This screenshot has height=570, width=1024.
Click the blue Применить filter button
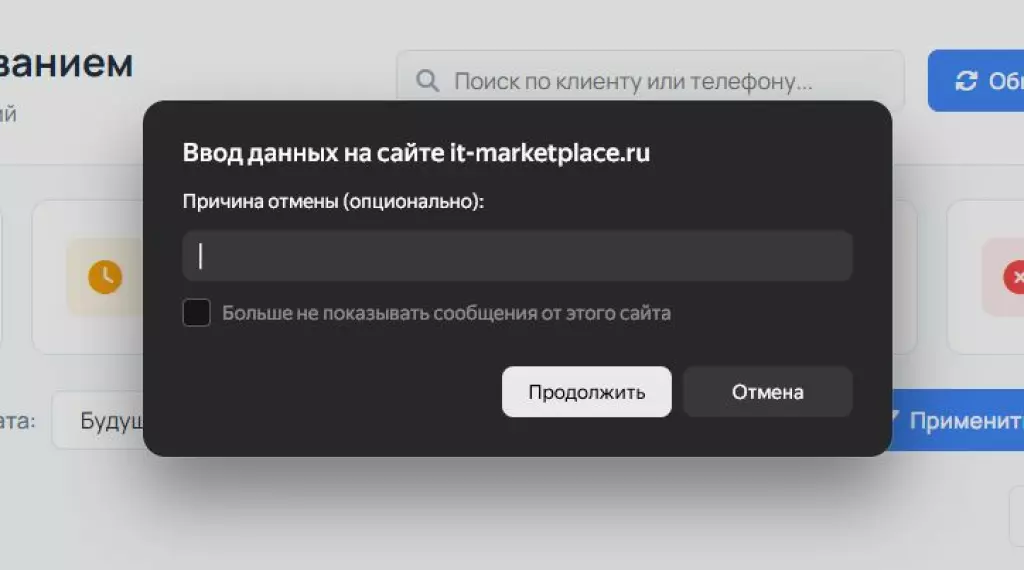[x=960, y=420]
